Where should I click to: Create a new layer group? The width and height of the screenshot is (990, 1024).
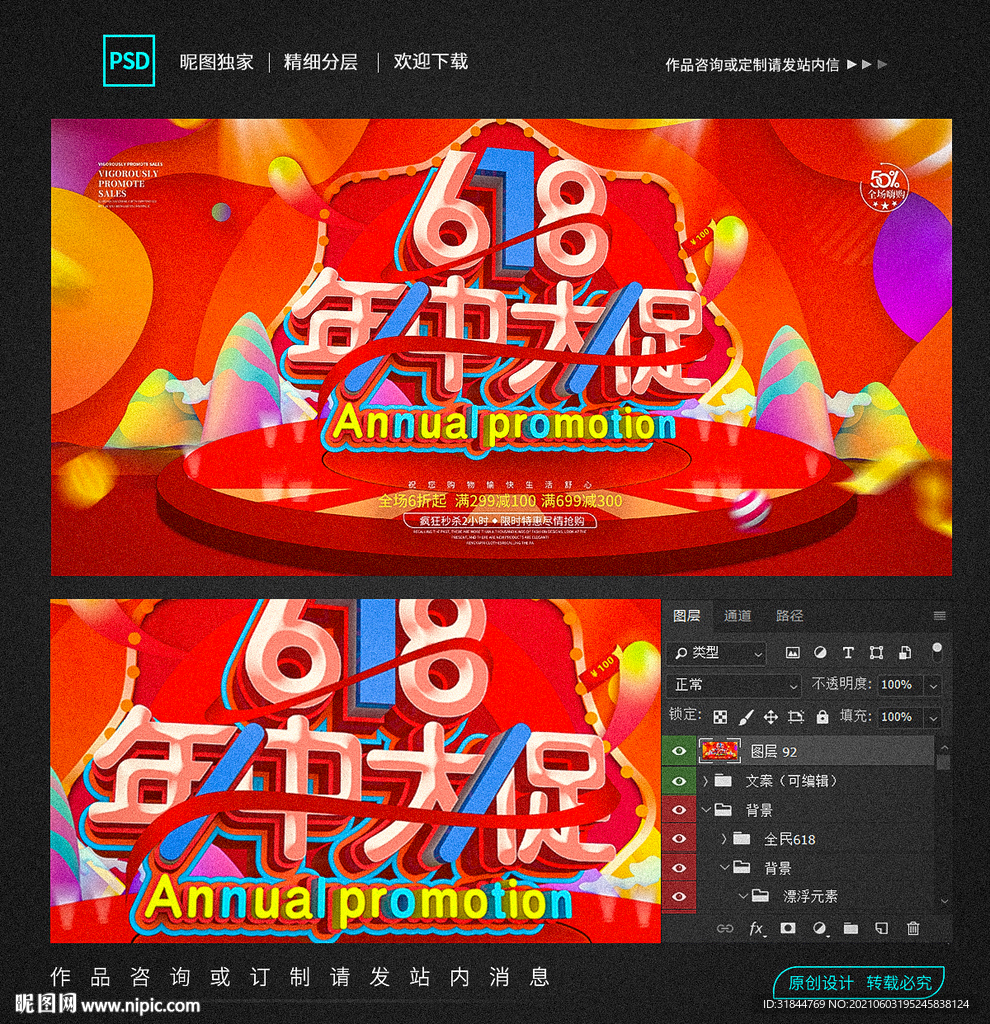[850, 929]
